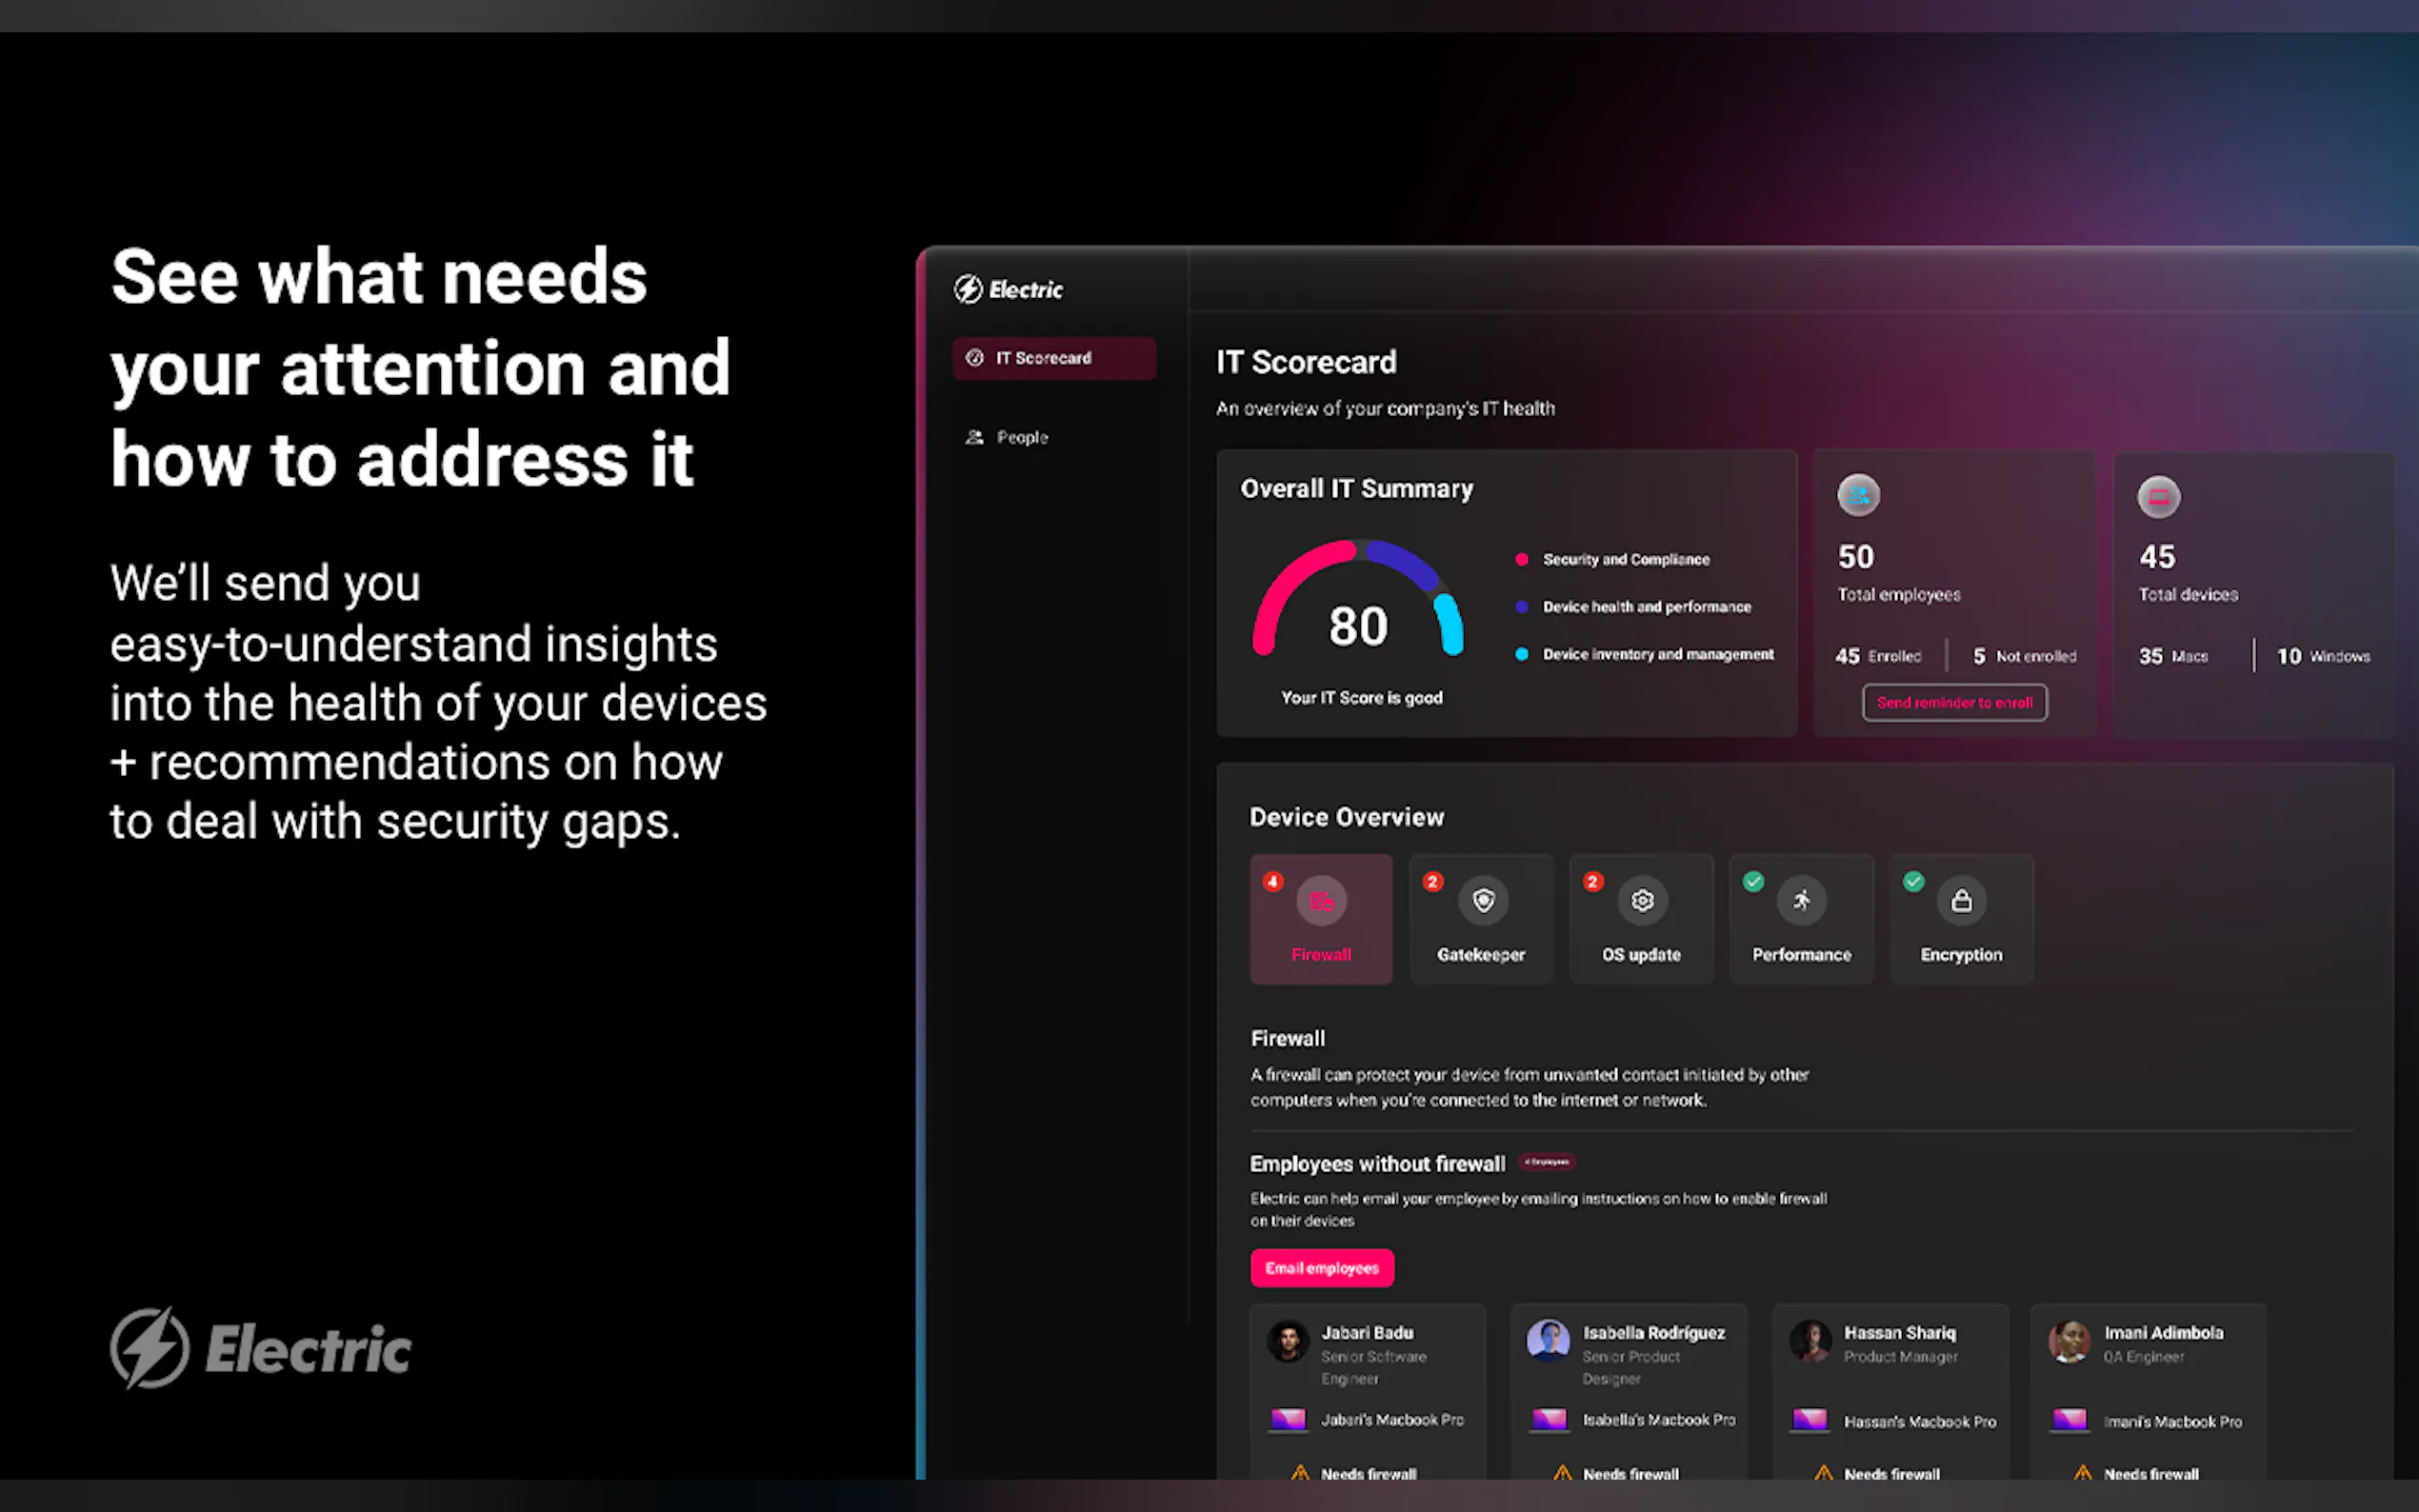Select the Gatekeeper shield tile
Screen dimensions: 2419x1512
tap(1481, 919)
